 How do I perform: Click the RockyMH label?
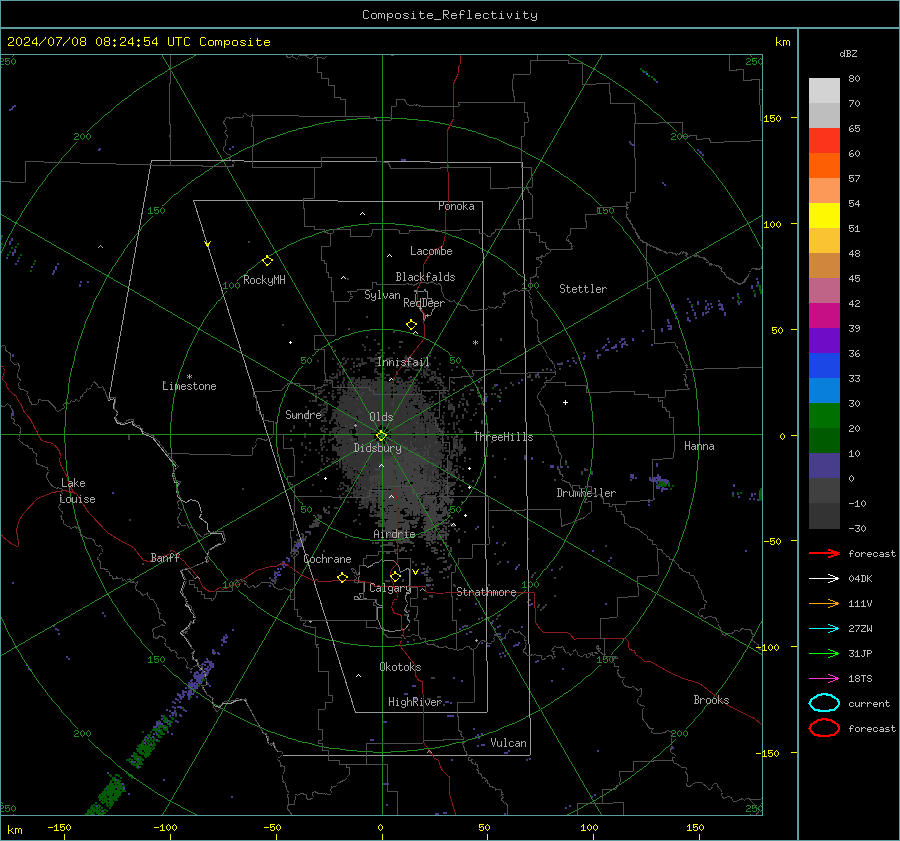(x=264, y=280)
